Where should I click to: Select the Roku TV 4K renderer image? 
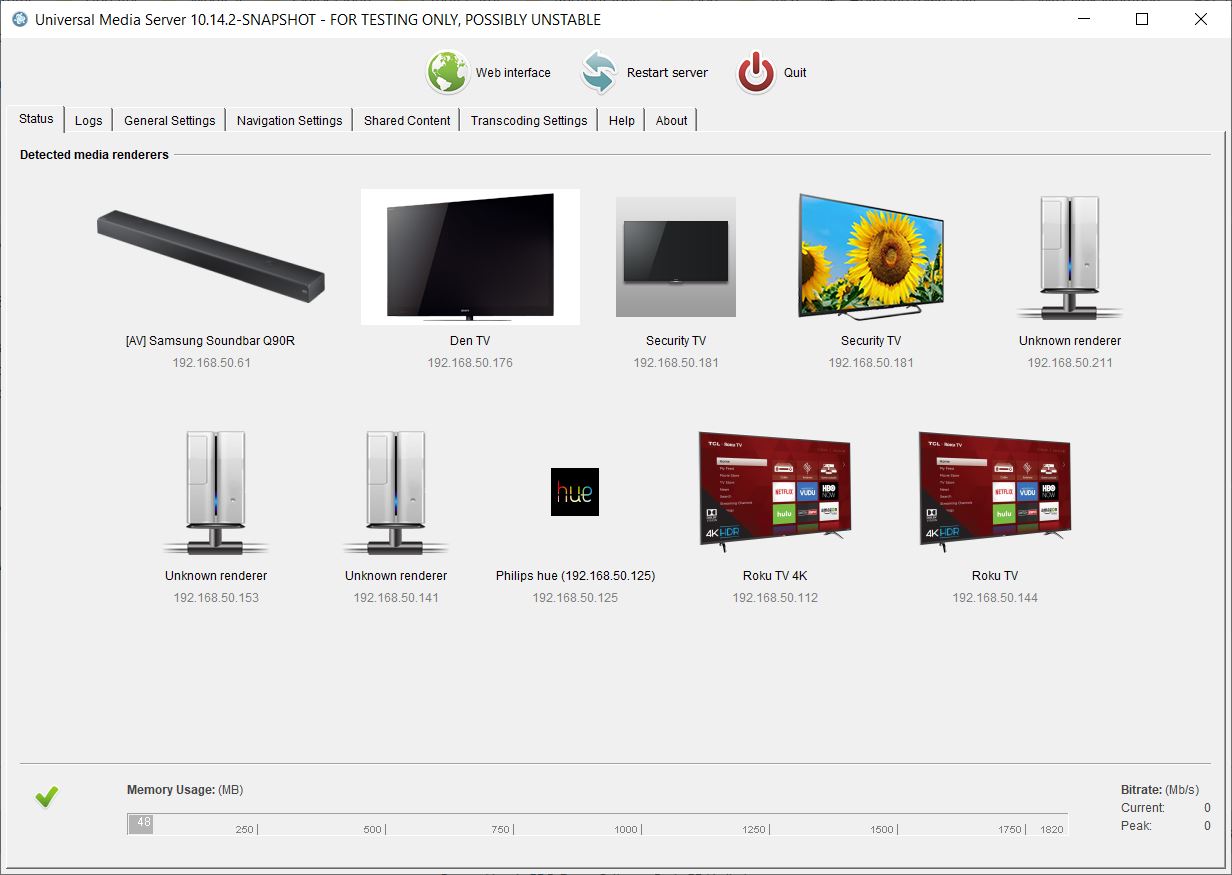click(775, 490)
